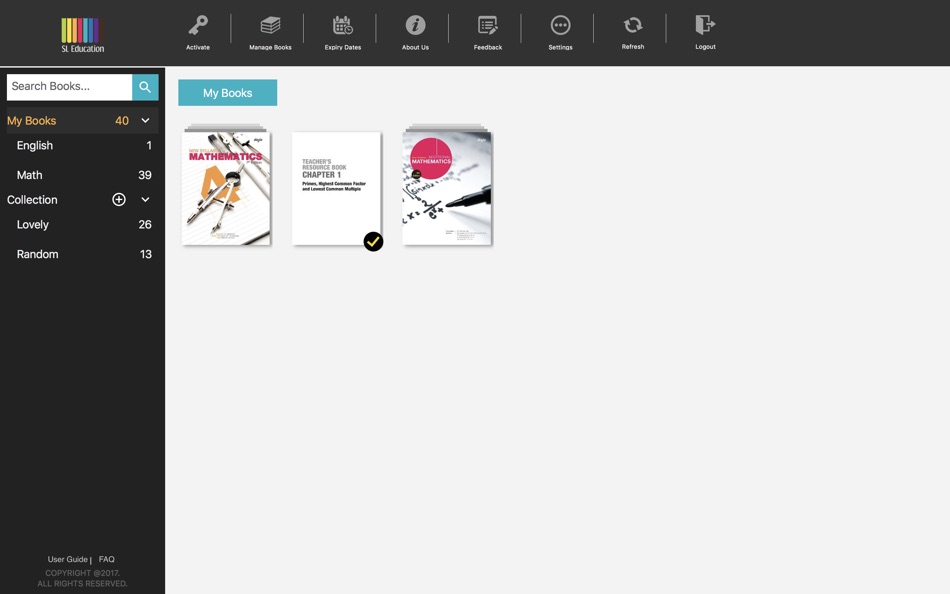
Task: Click in the Search Books field
Action: [69, 87]
